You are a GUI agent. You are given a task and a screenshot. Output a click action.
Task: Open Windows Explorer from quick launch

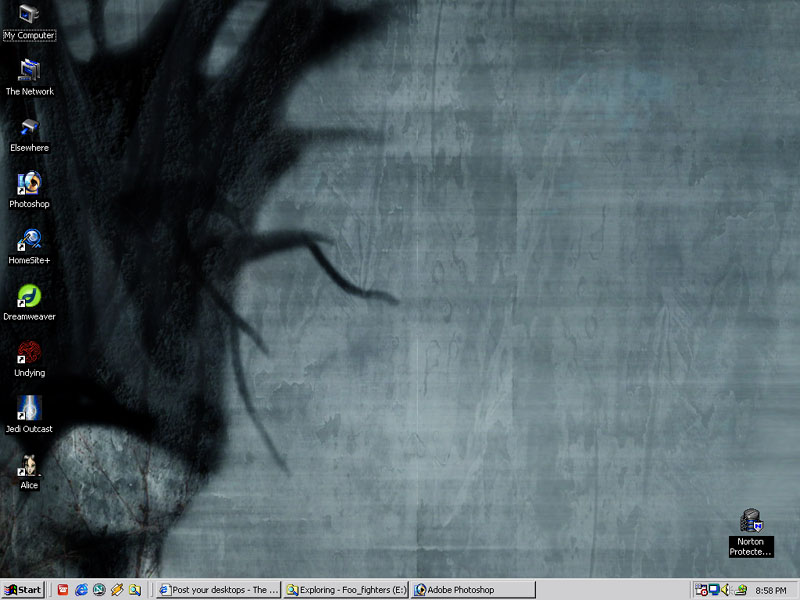tap(135, 590)
